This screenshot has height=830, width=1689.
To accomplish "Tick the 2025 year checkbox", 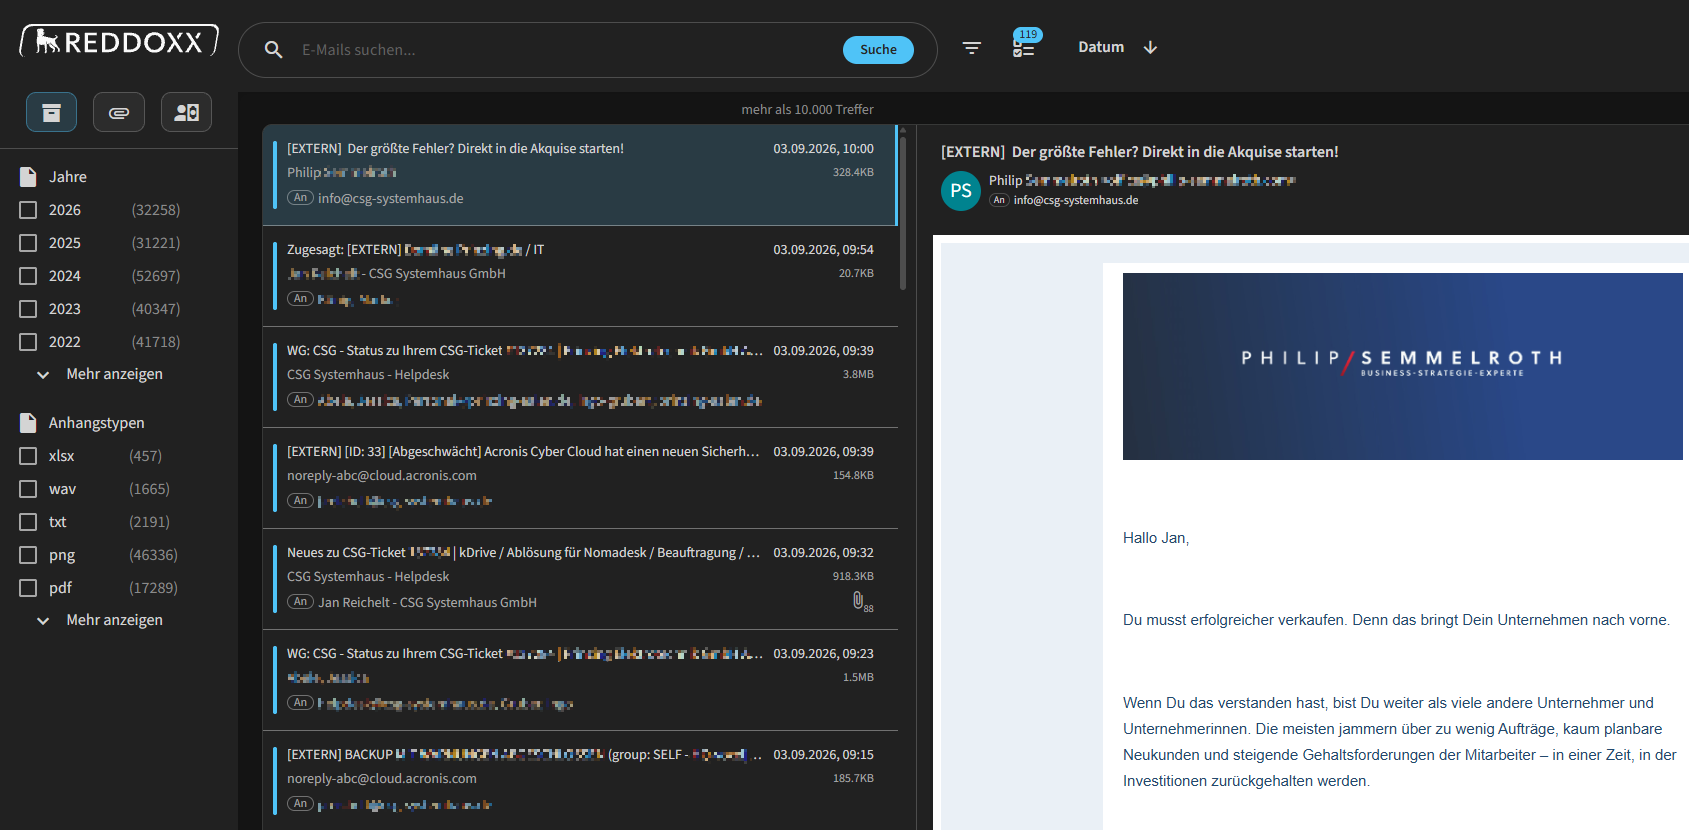I will tap(28, 243).
